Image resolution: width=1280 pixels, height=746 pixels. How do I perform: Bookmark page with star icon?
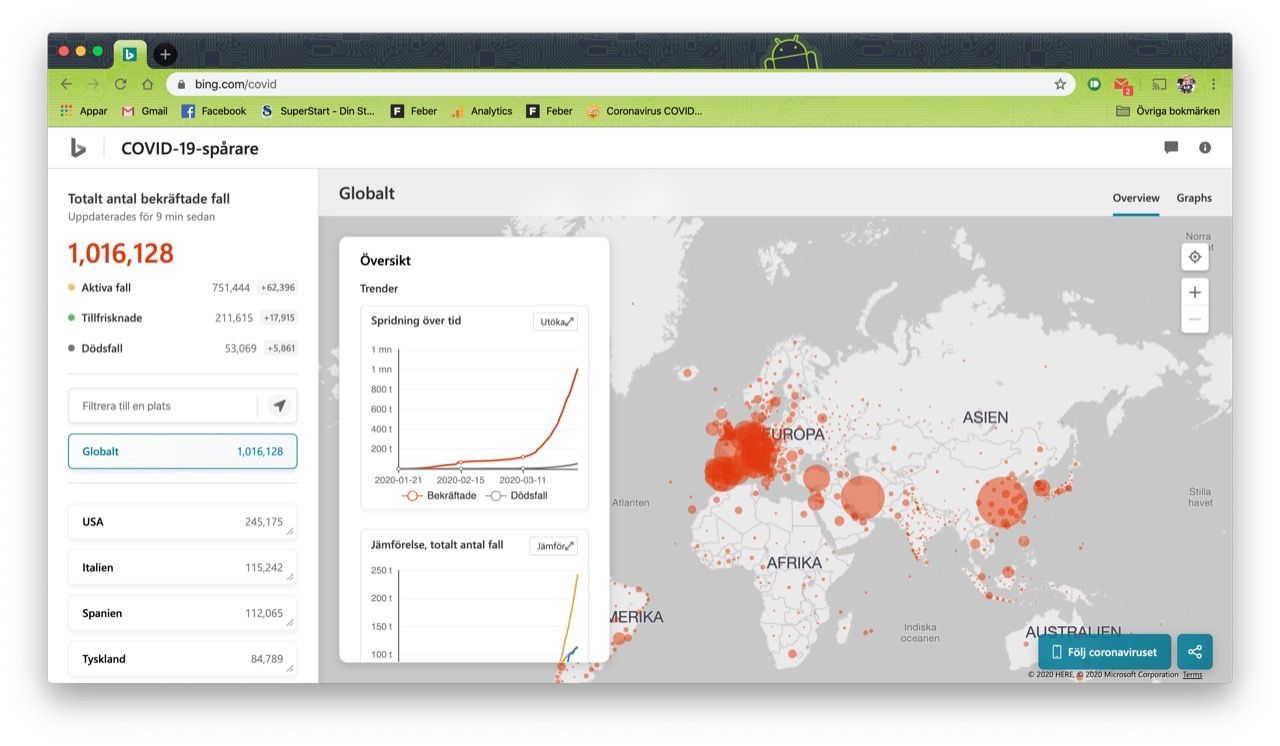tap(1060, 85)
